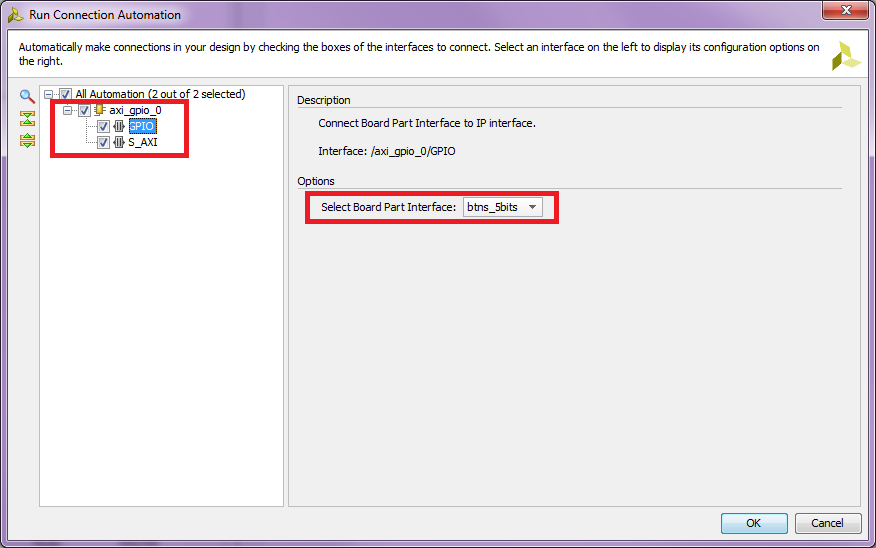Viewport: 876px width, 548px height.
Task: Click OK to run connection automation
Action: [754, 523]
